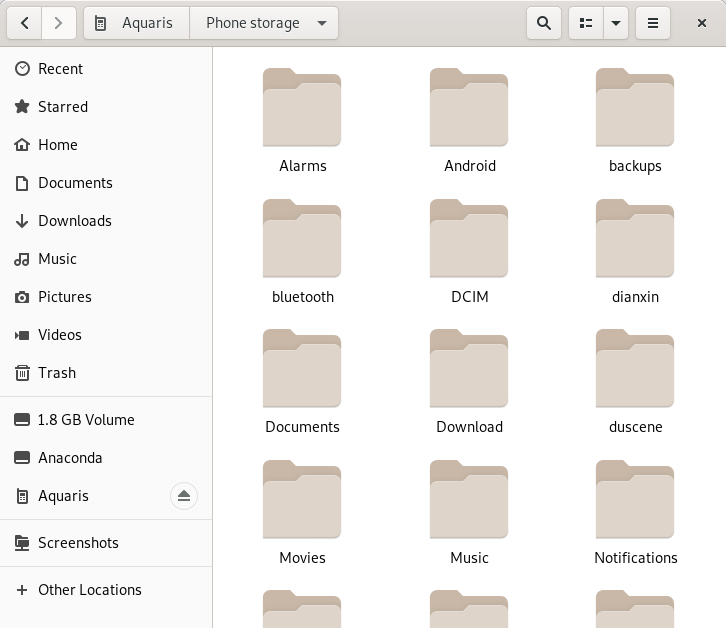Select the 1.8 GB Volume drive
This screenshot has height=628, width=726.
(x=86, y=420)
